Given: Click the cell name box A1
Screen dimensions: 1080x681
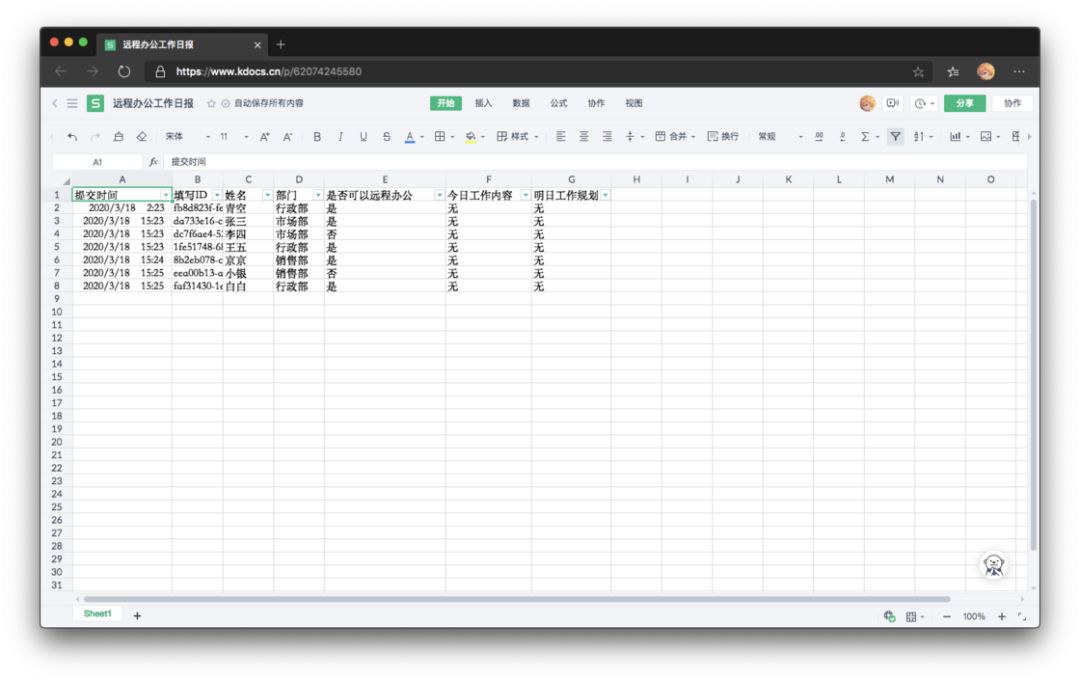Looking at the screenshot, I should pos(97,162).
